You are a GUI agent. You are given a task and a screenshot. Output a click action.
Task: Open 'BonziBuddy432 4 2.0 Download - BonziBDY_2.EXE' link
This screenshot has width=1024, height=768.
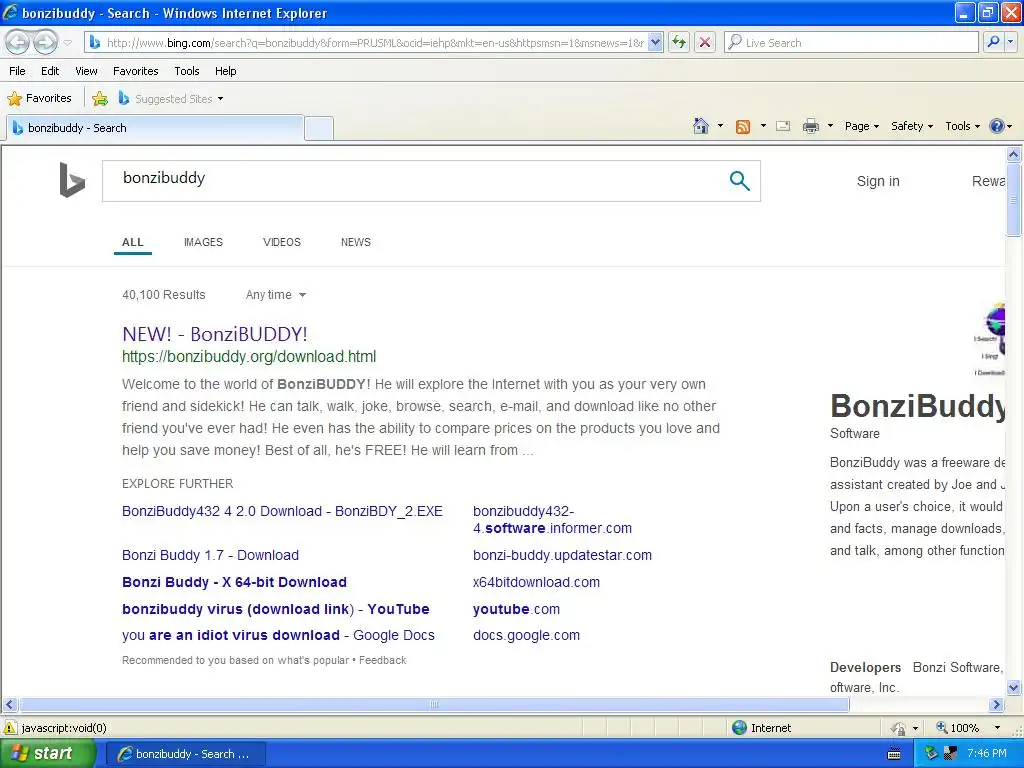coord(282,511)
